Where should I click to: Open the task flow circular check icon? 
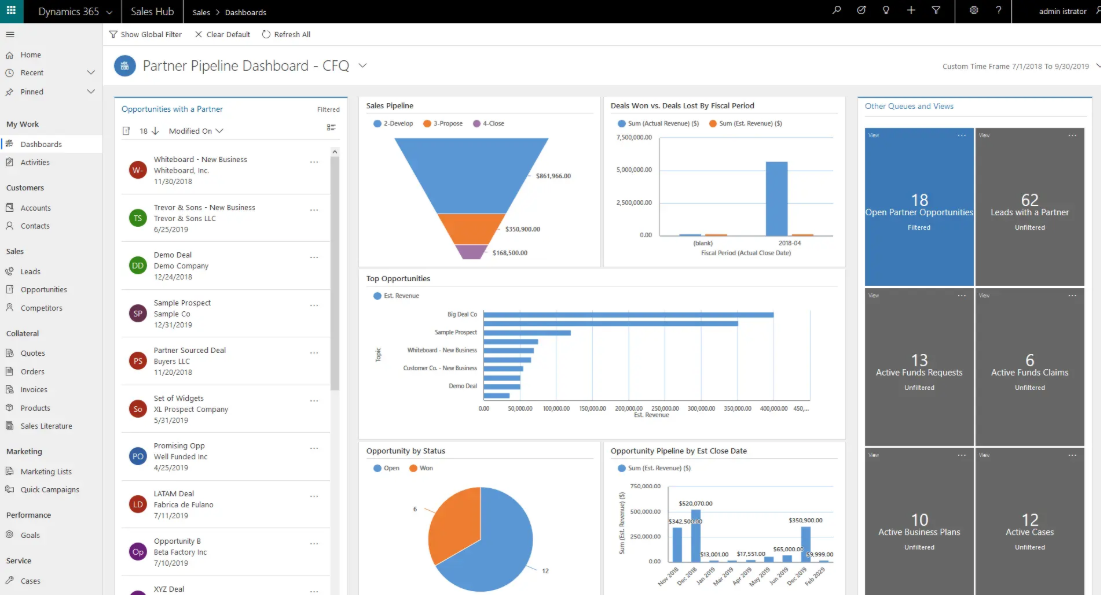click(861, 11)
